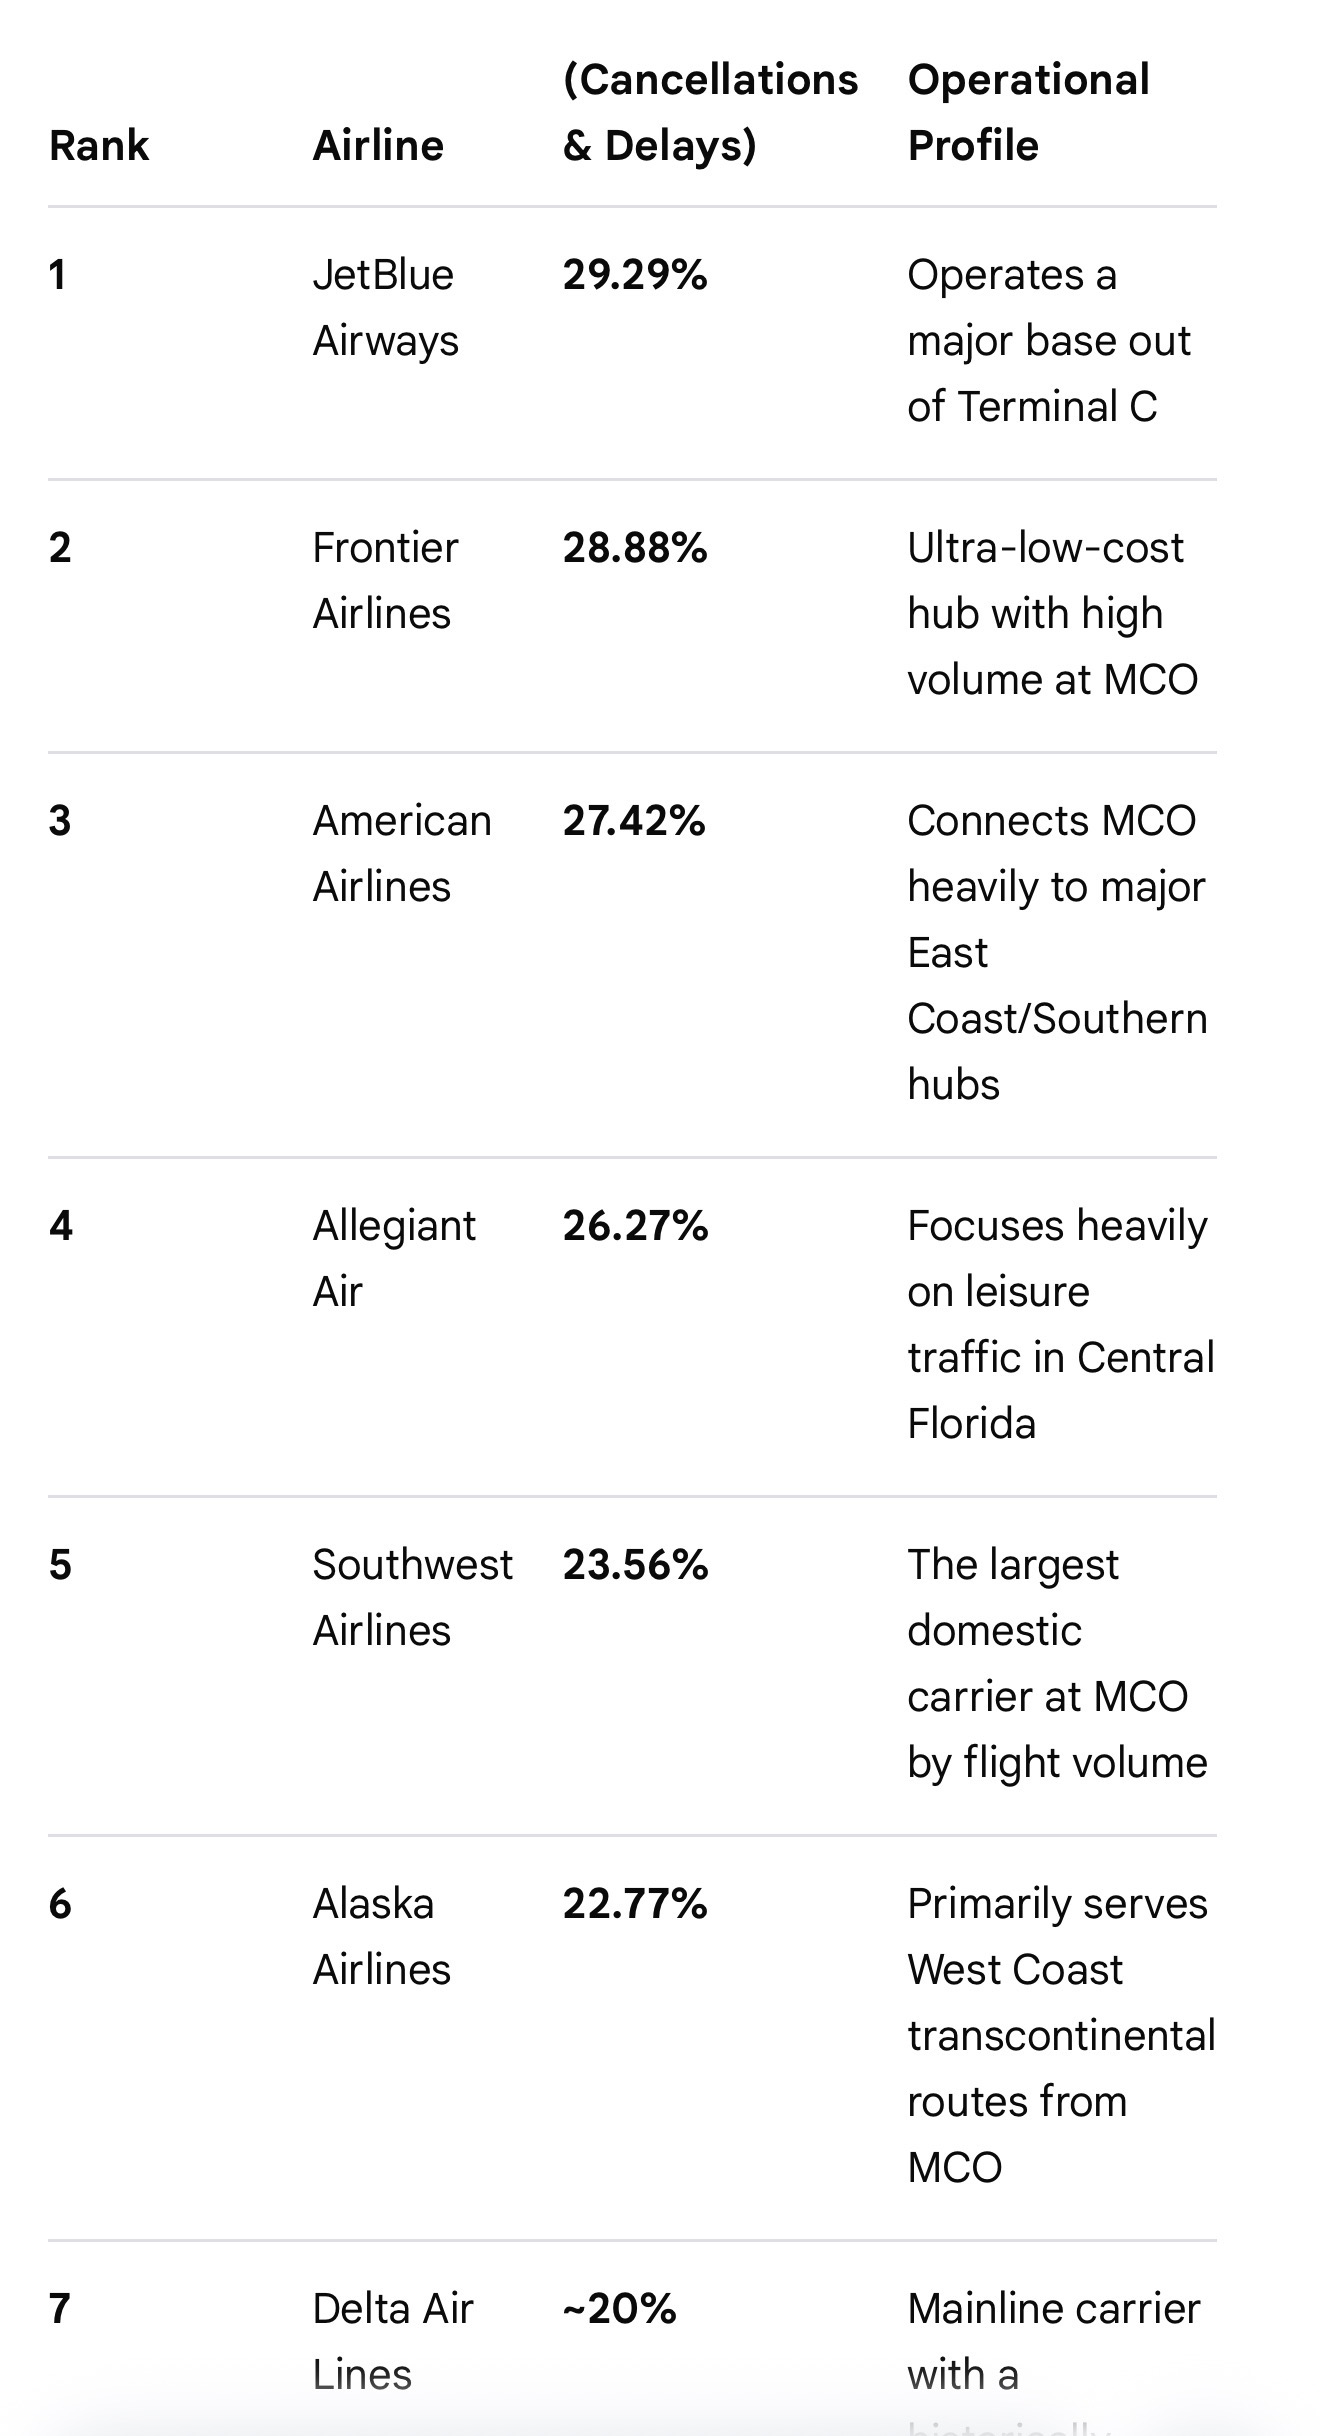Tap the Operational Profile column header
Viewport: 1320px width, 2436px height.
[x=1028, y=112]
